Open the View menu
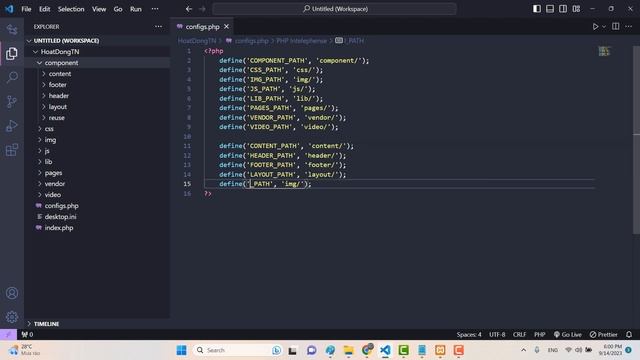The height and width of the screenshot is (360, 640). (x=99, y=9)
